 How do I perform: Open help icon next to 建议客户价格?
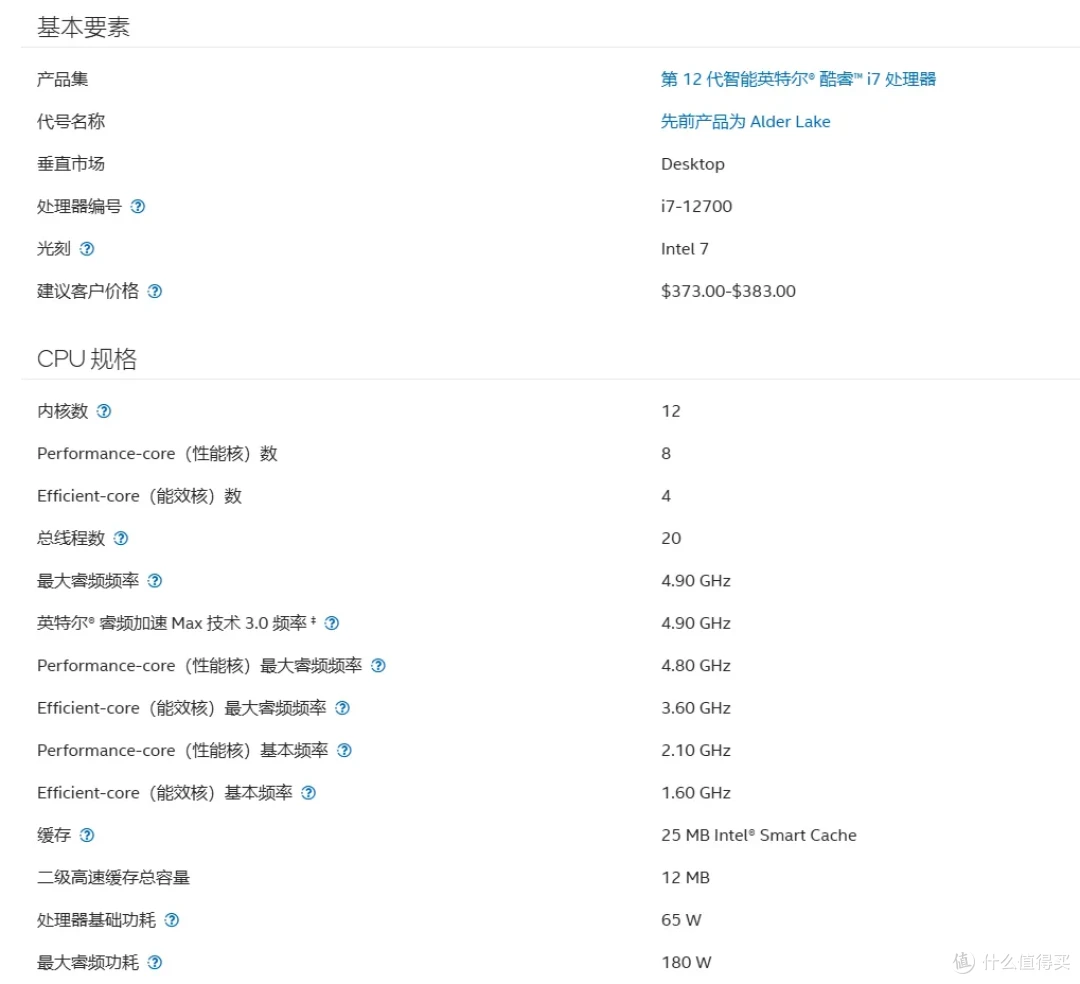click(x=155, y=291)
